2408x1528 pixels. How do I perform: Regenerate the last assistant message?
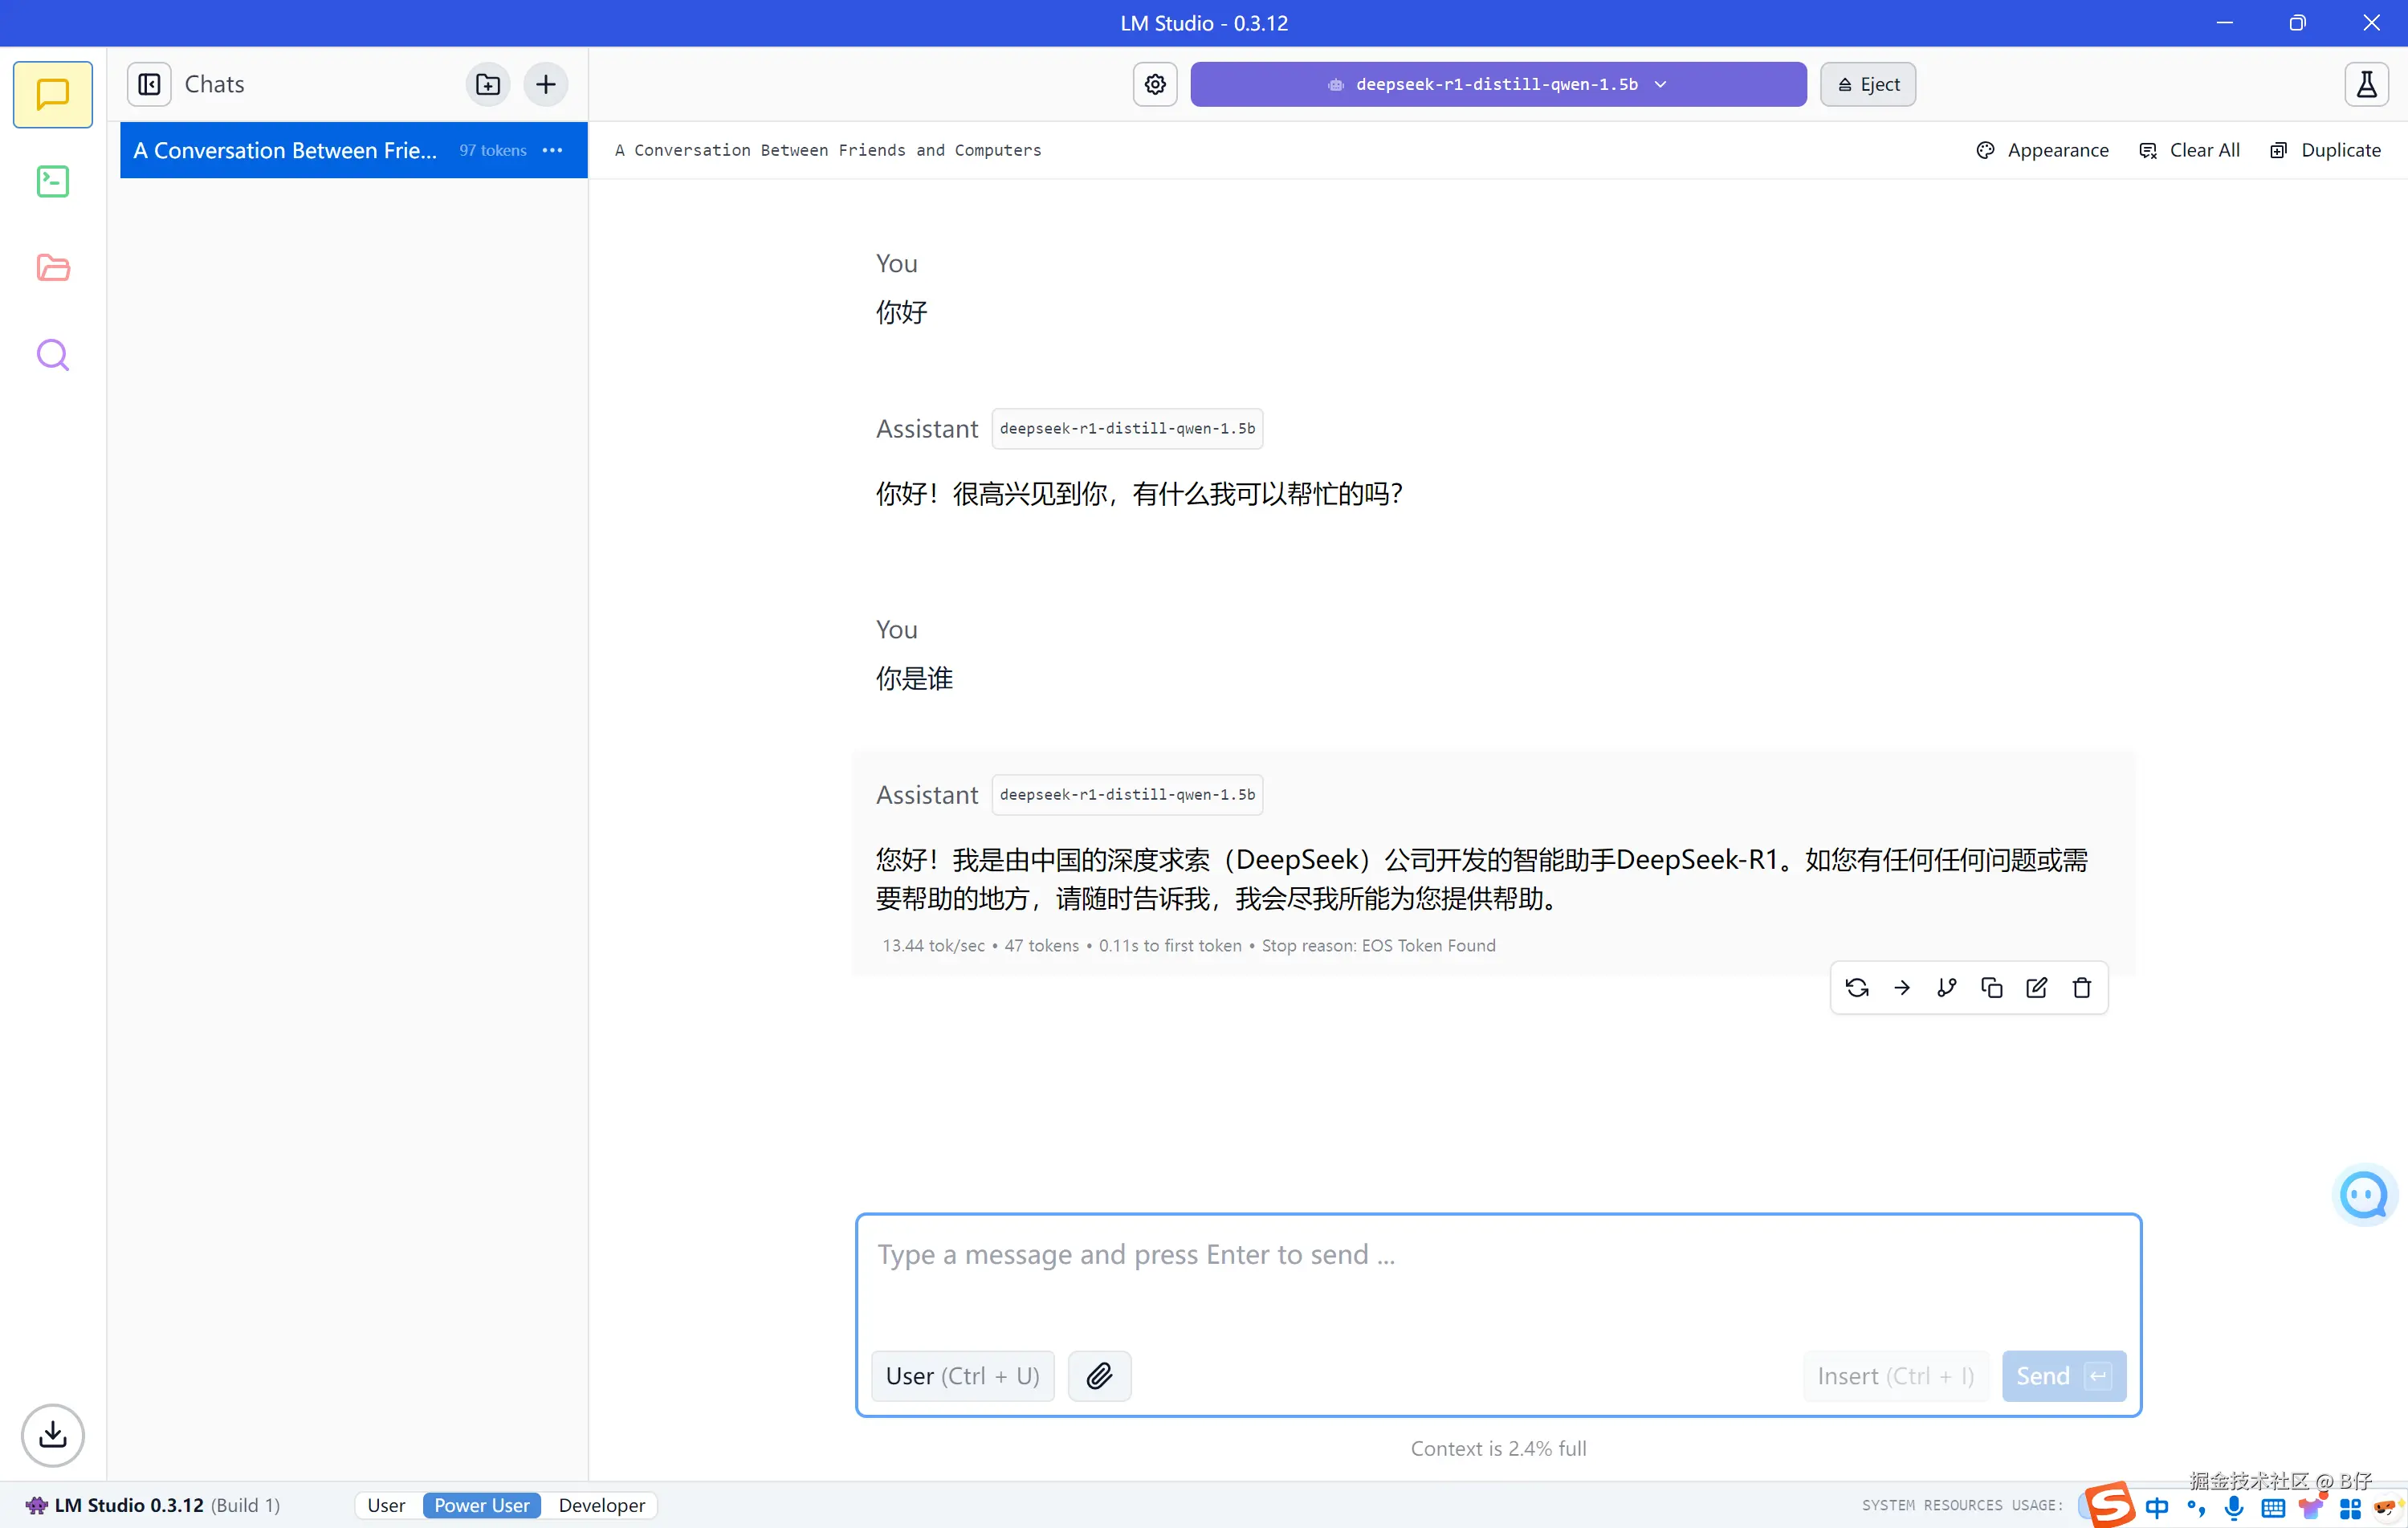click(x=1856, y=988)
